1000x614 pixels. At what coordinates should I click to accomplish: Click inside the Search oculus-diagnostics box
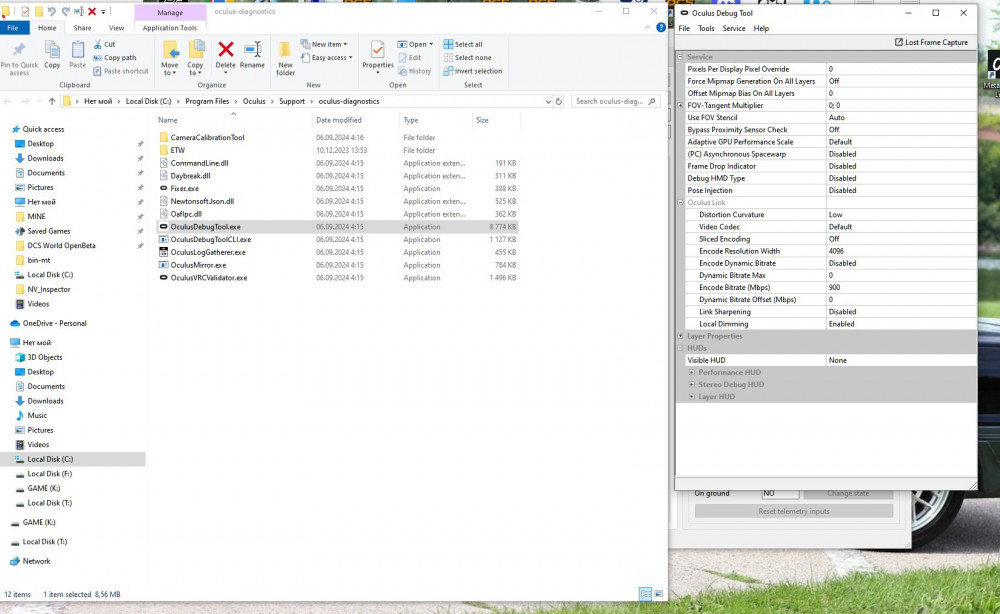[610, 101]
